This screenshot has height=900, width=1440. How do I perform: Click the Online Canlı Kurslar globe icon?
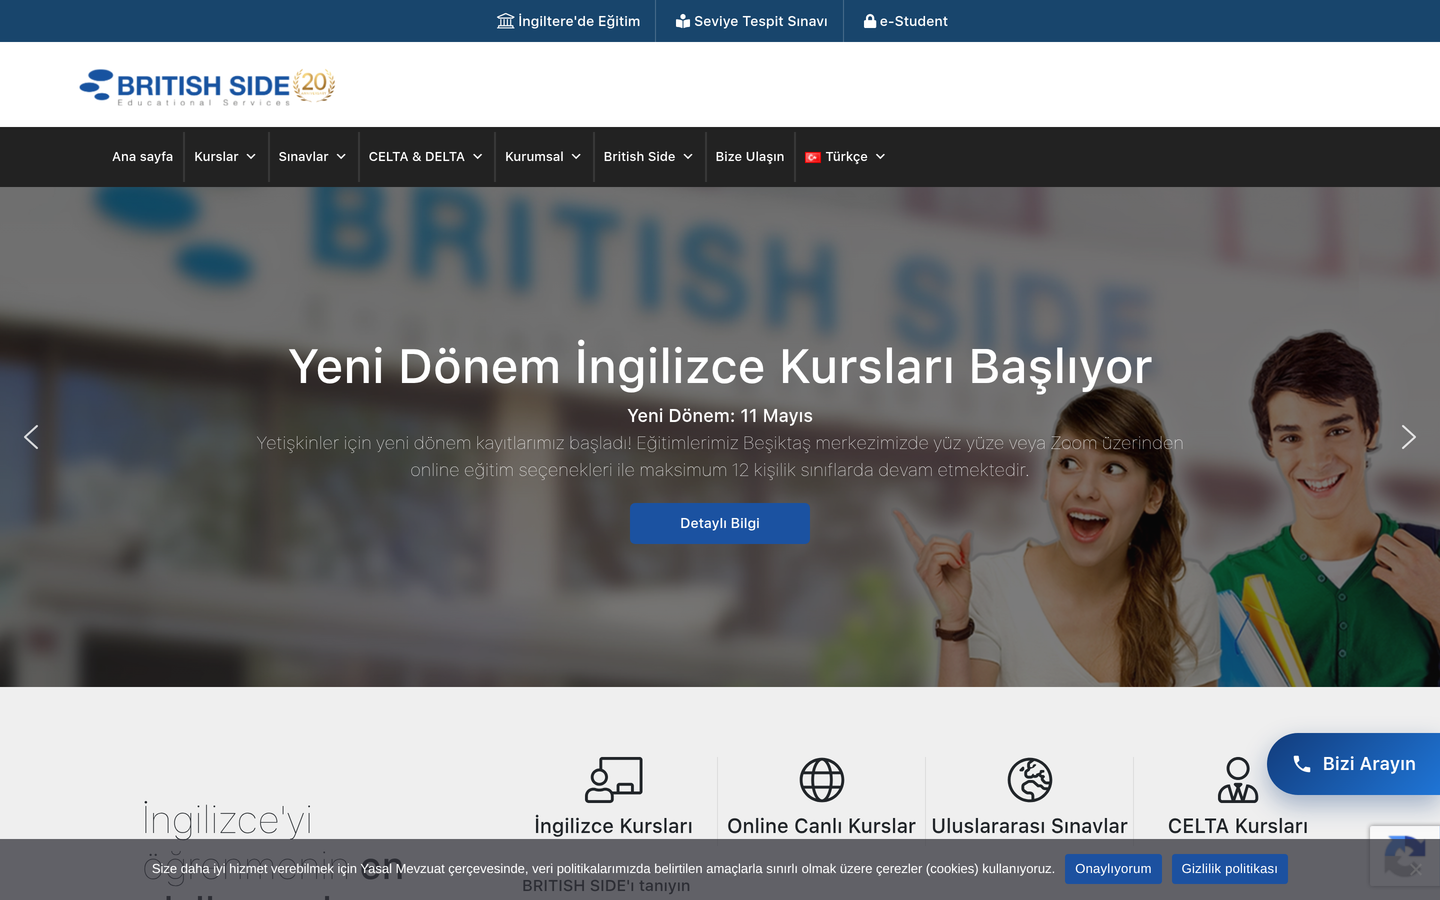pos(822,780)
